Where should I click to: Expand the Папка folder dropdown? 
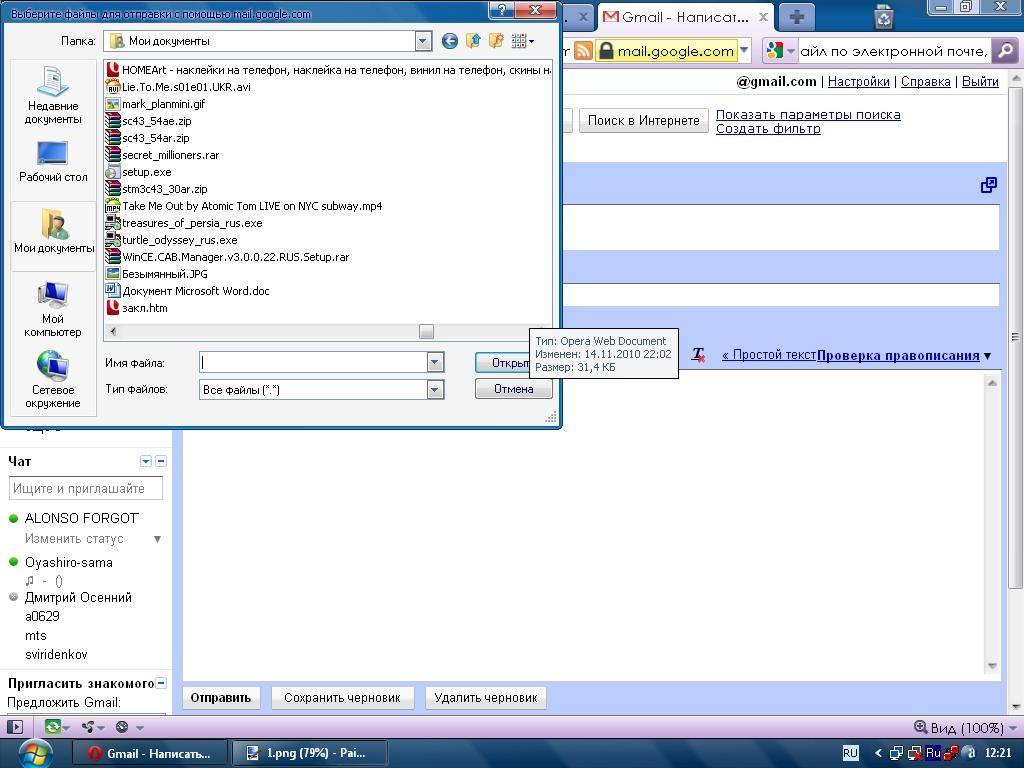423,41
